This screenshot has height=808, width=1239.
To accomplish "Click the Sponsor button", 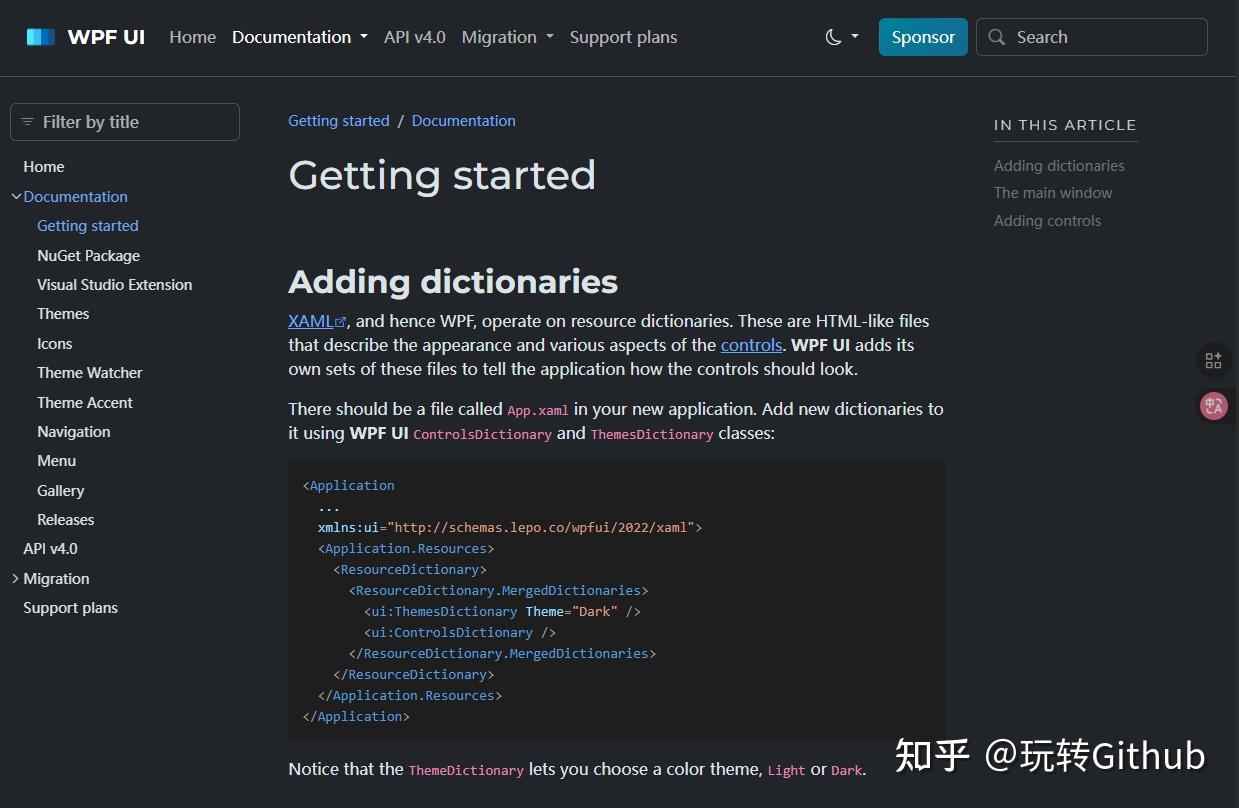I will pyautogui.click(x=923, y=37).
